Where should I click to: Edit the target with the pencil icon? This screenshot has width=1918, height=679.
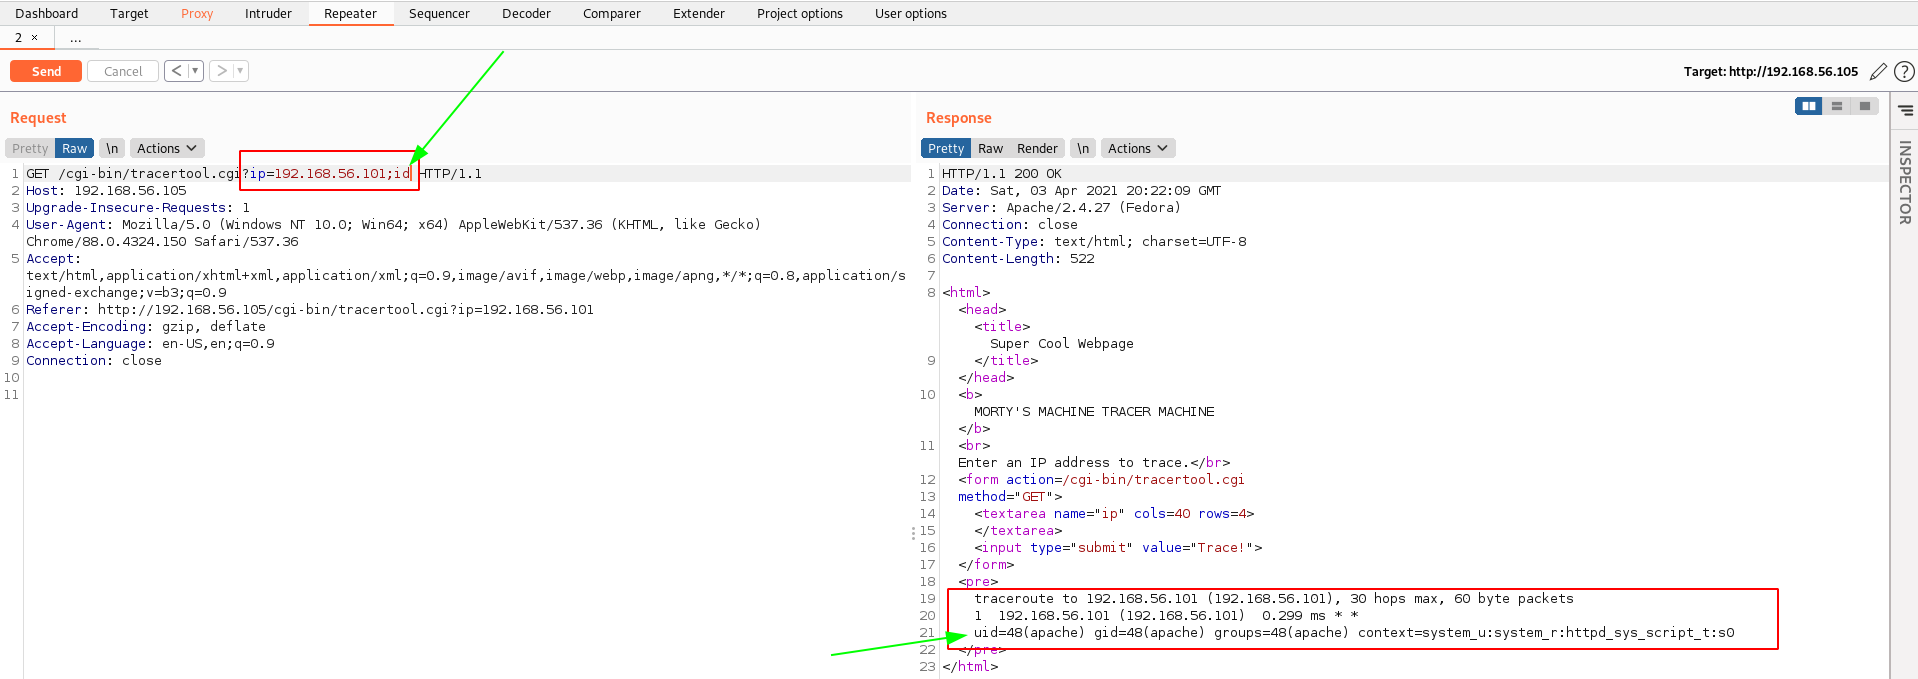1878,72
